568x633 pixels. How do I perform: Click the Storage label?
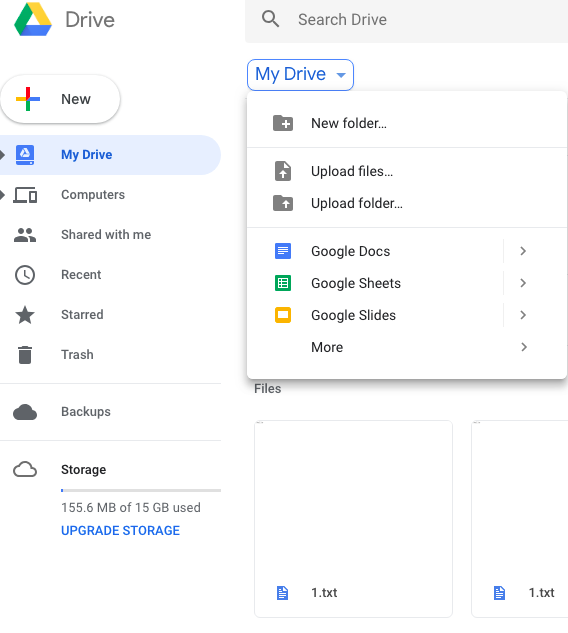click(x=84, y=470)
